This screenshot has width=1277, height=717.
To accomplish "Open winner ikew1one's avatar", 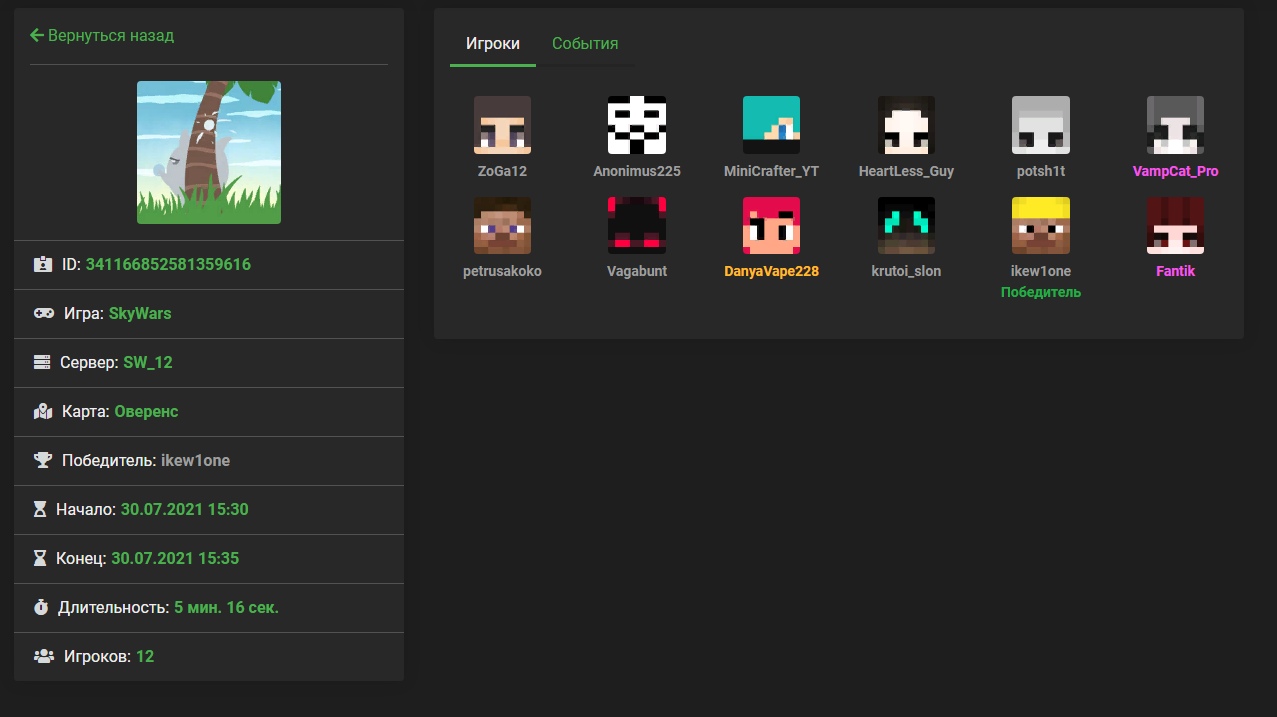I will tap(1041, 225).
